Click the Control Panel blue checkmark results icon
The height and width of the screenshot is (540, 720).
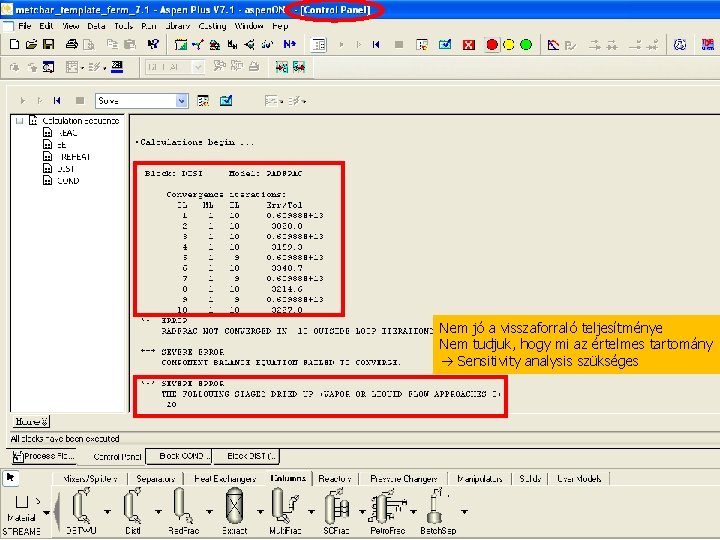click(x=226, y=100)
